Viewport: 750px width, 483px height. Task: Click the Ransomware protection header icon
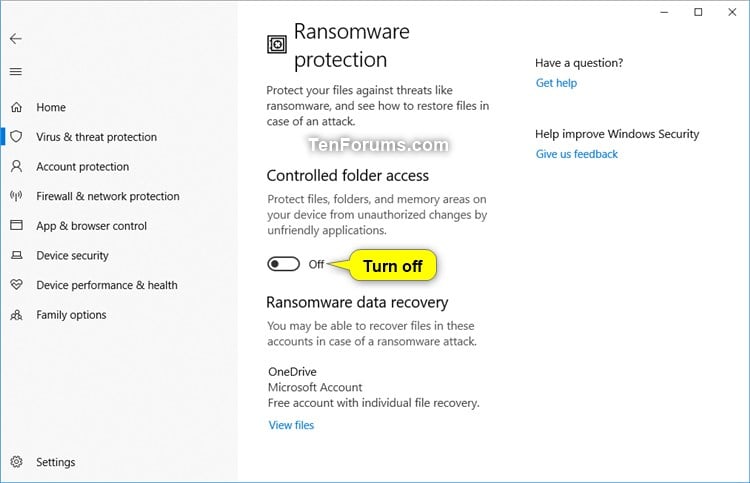point(277,44)
